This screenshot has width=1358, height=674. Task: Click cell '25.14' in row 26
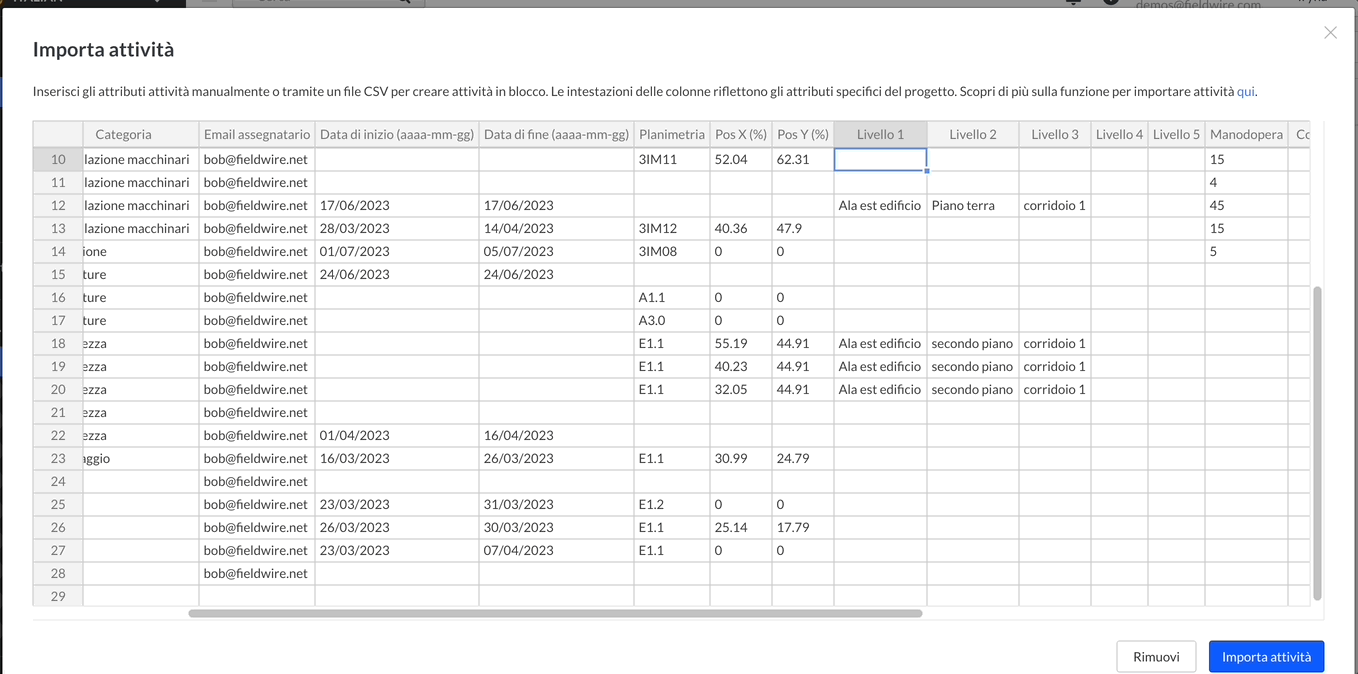point(741,527)
